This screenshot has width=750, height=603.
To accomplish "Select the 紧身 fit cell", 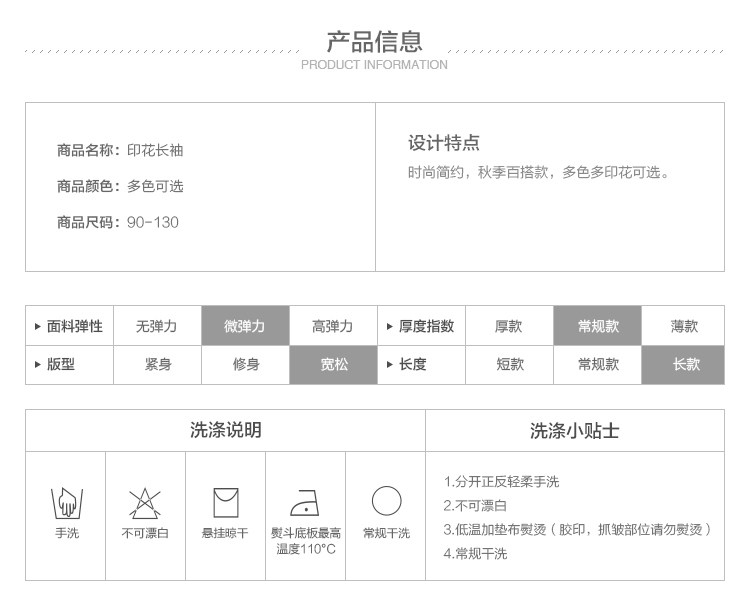I will point(157,365).
